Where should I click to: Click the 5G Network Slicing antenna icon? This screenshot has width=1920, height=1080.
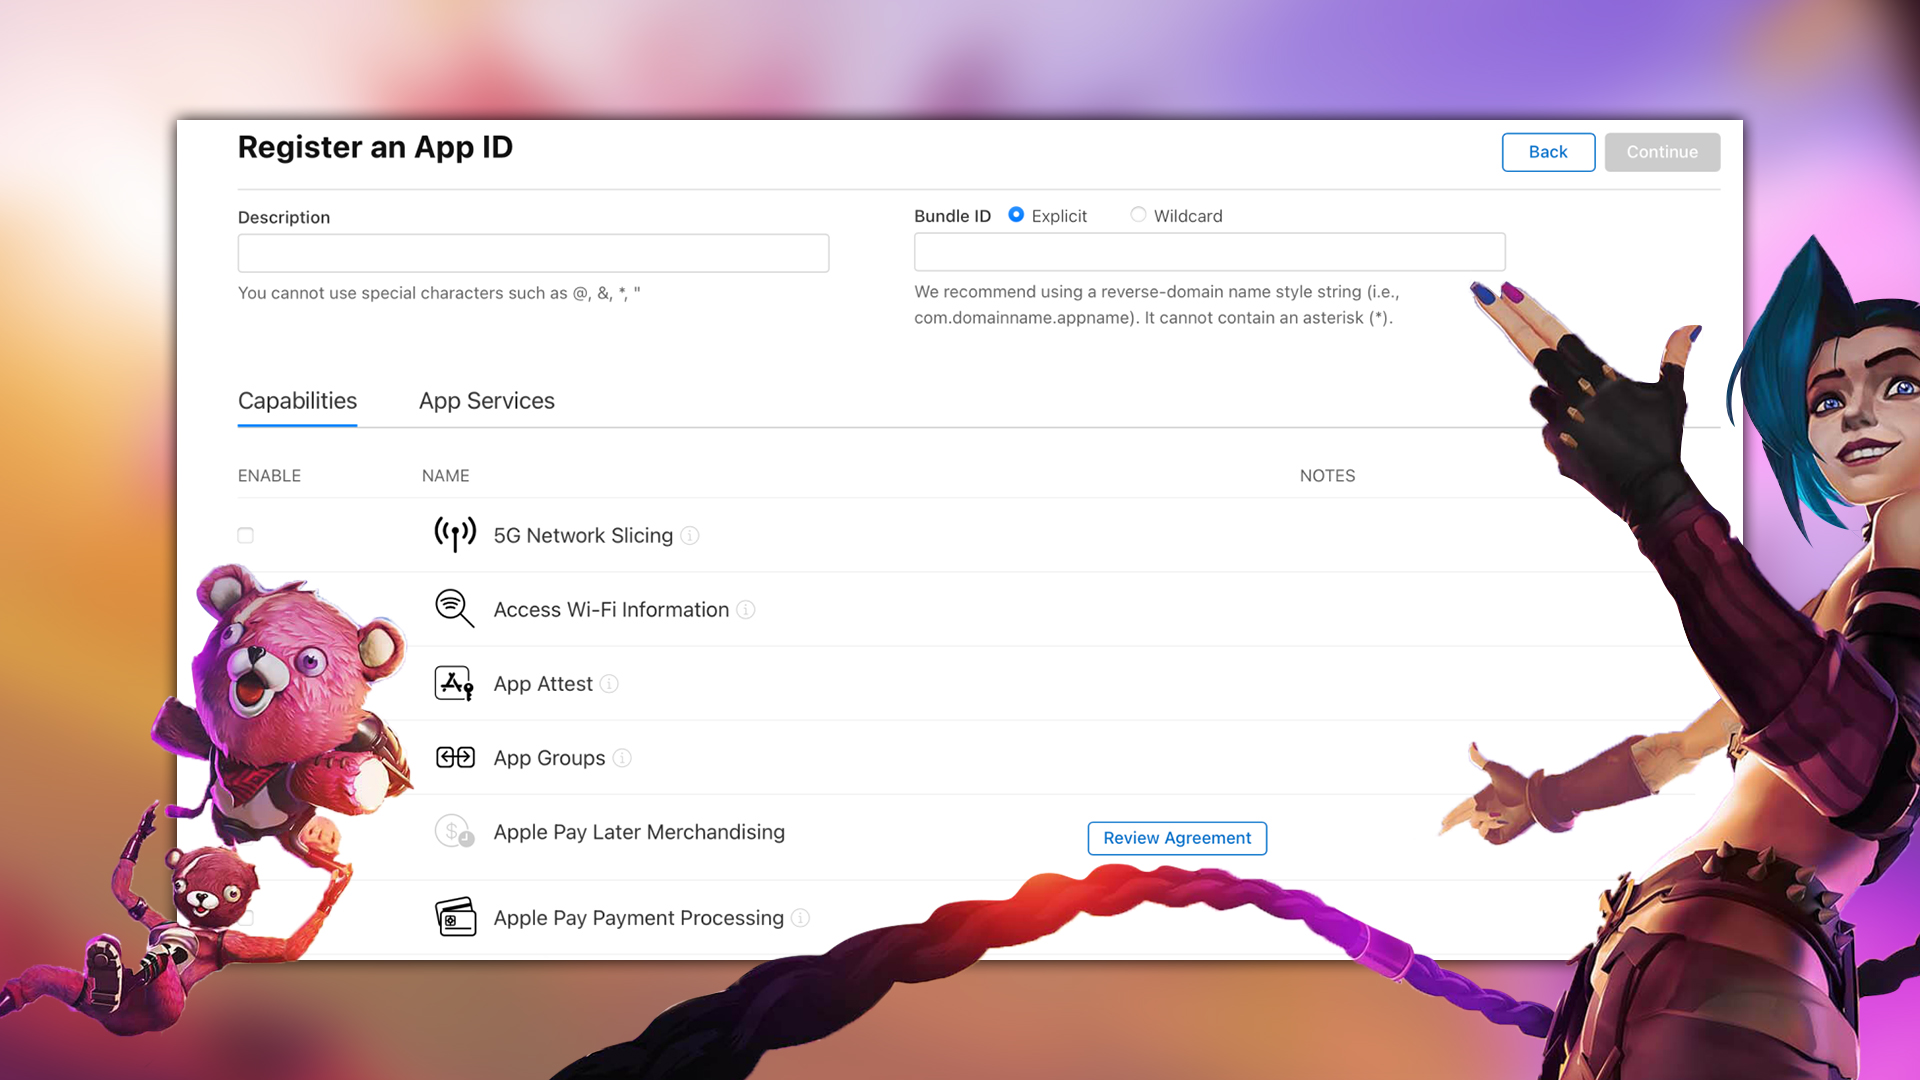(x=455, y=535)
